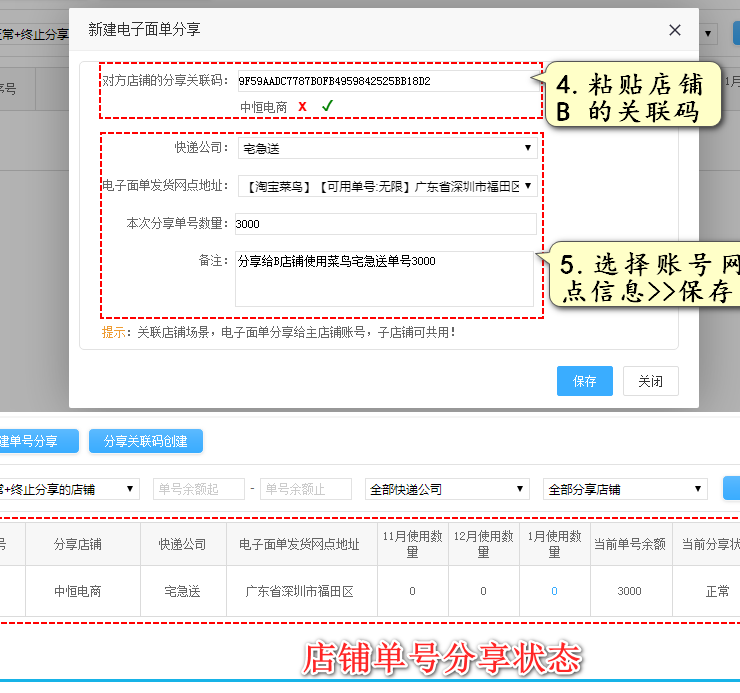740x693 pixels.
Task: Click the 单号余额止 input box
Action: 305,489
